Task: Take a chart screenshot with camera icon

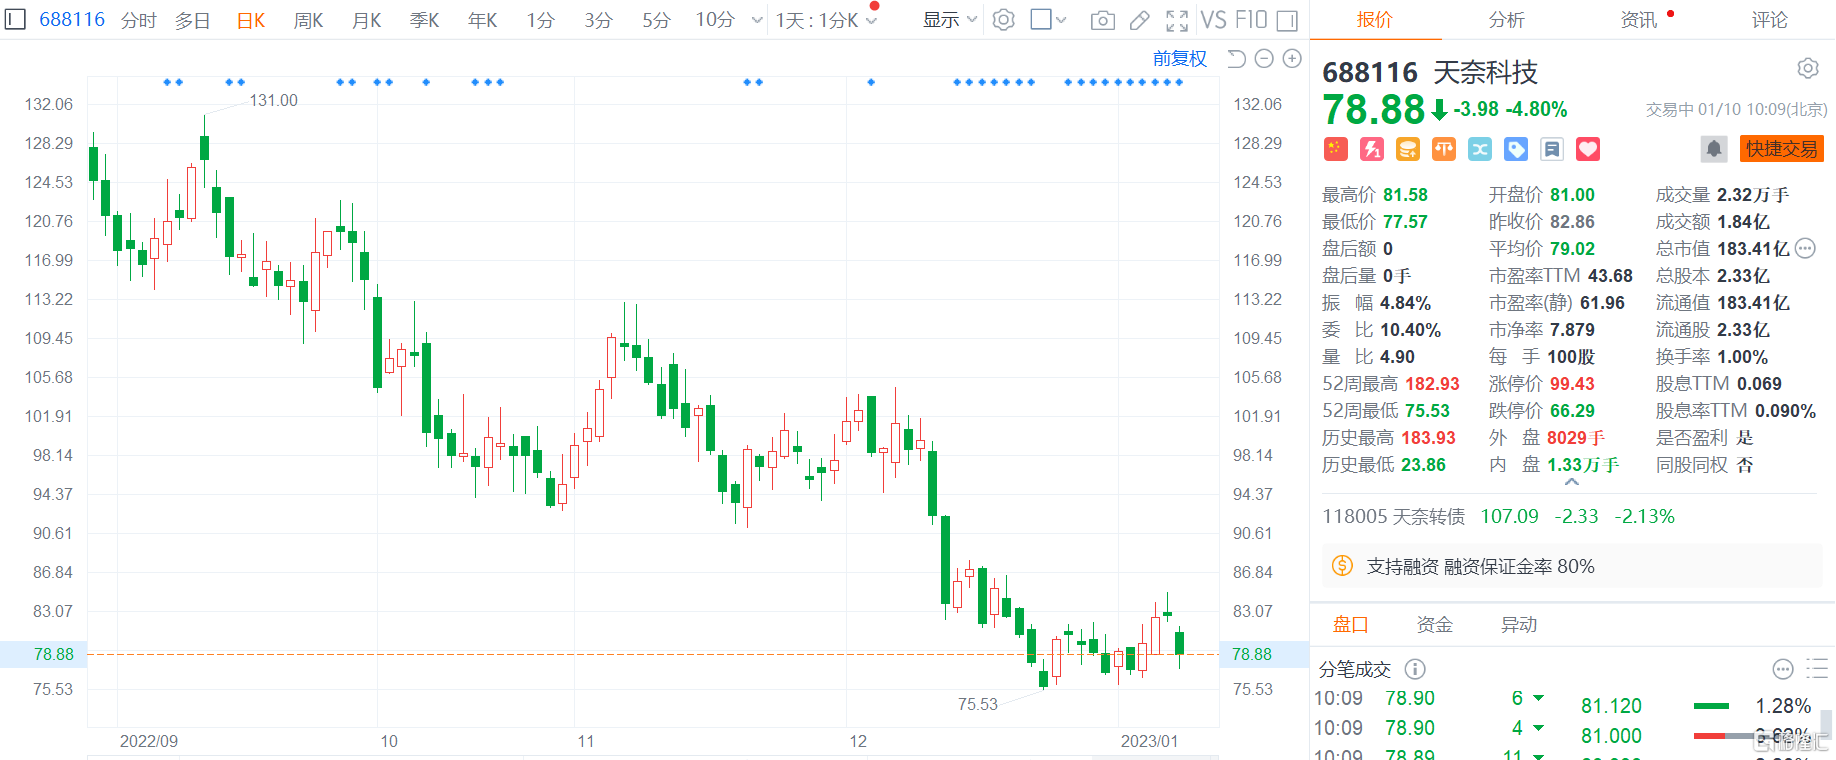Action: tap(1102, 20)
